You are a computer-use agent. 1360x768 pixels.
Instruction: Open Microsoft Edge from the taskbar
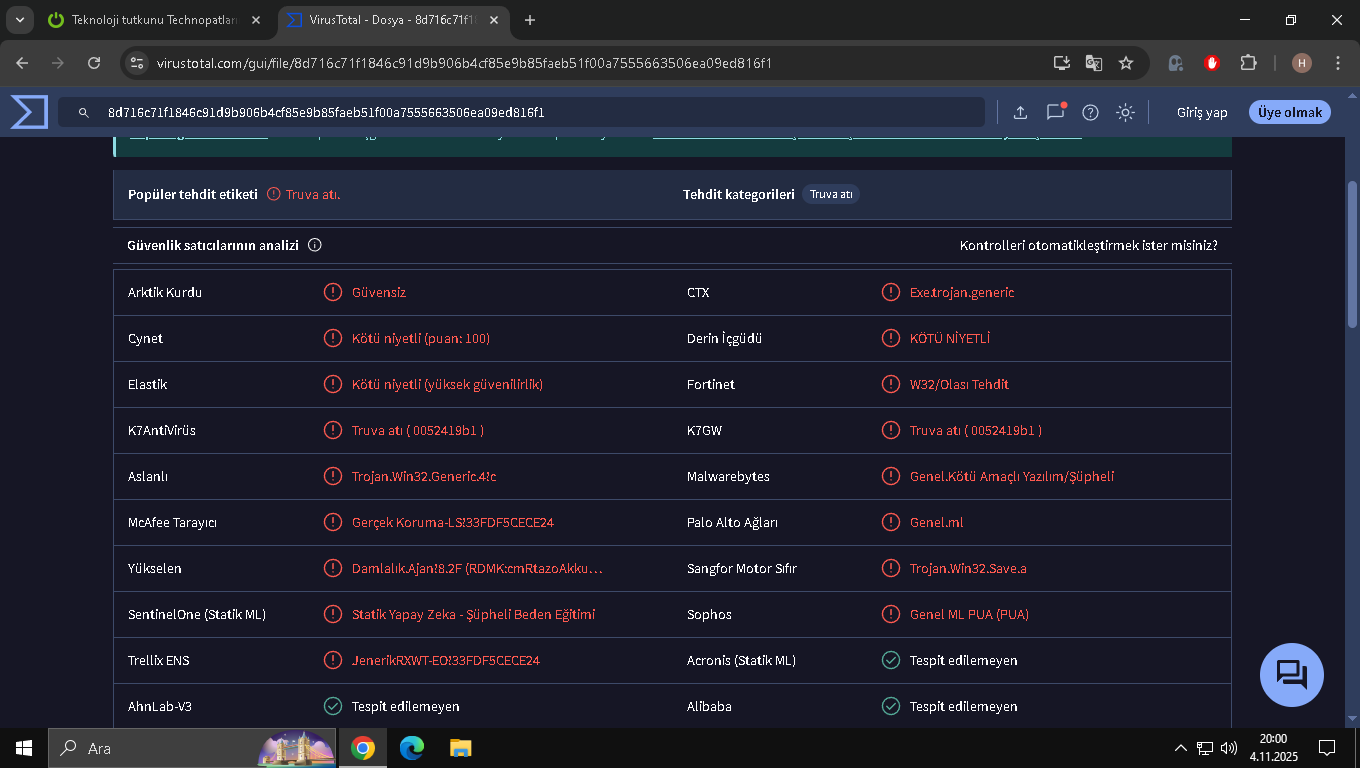[x=411, y=748]
